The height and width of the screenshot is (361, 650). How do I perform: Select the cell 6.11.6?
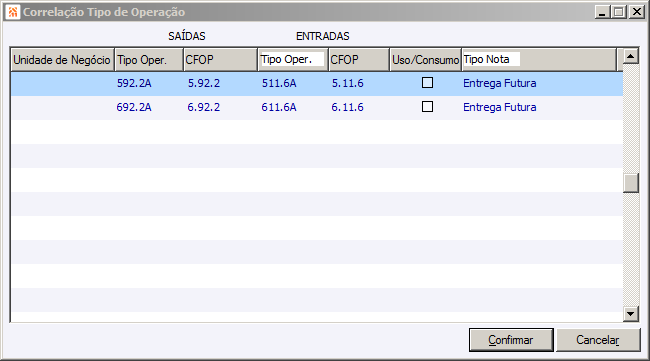tap(347, 107)
